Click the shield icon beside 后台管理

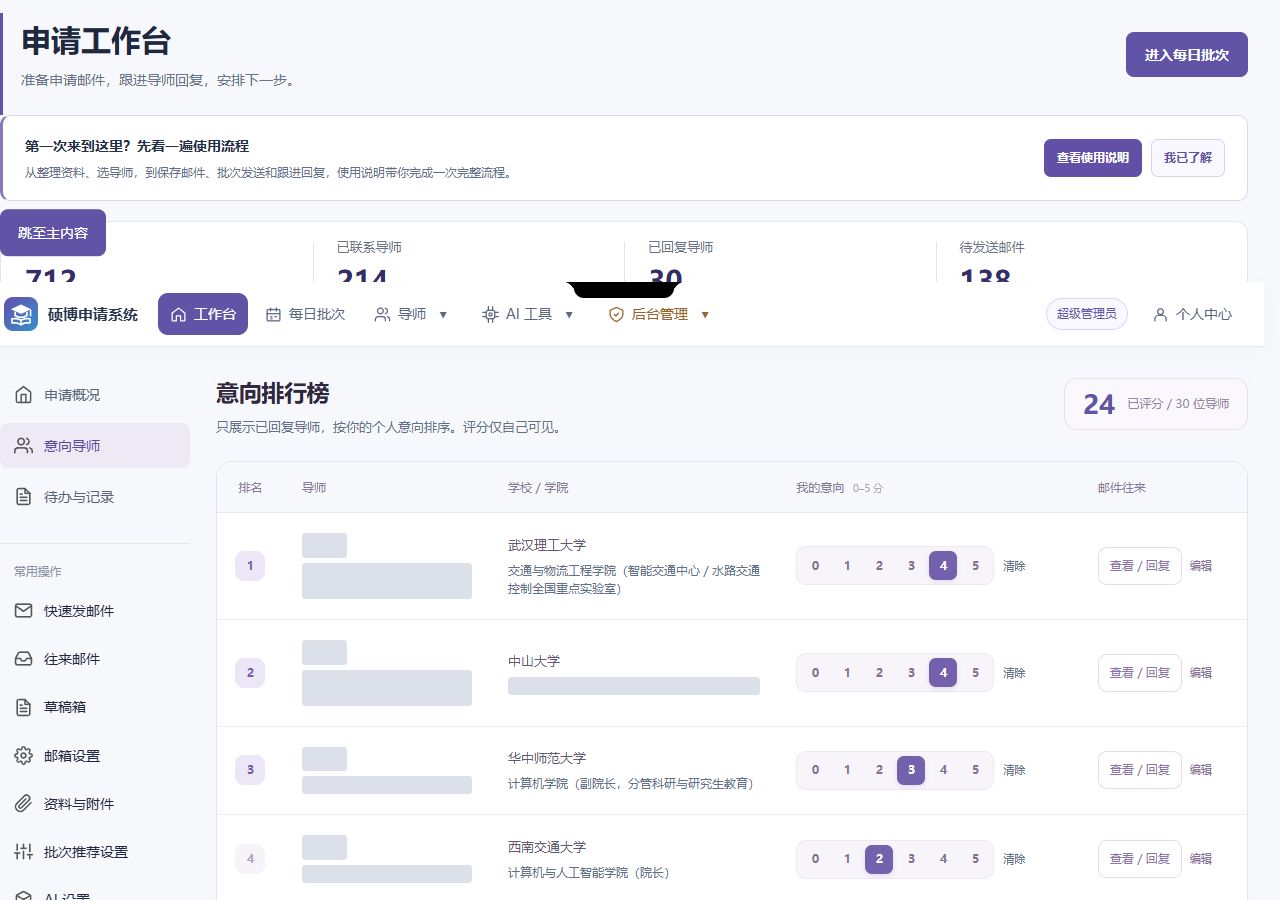tap(617, 314)
